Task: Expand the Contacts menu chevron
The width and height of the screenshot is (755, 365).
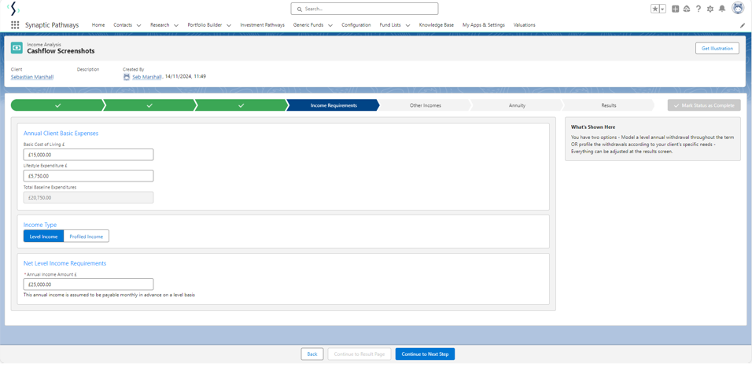Action: 139,25
